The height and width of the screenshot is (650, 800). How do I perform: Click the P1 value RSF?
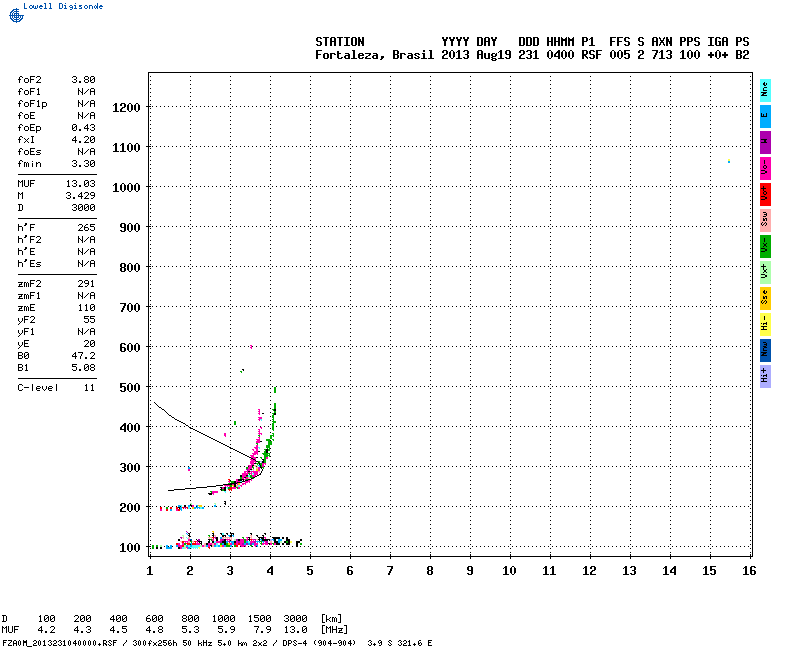pos(592,55)
